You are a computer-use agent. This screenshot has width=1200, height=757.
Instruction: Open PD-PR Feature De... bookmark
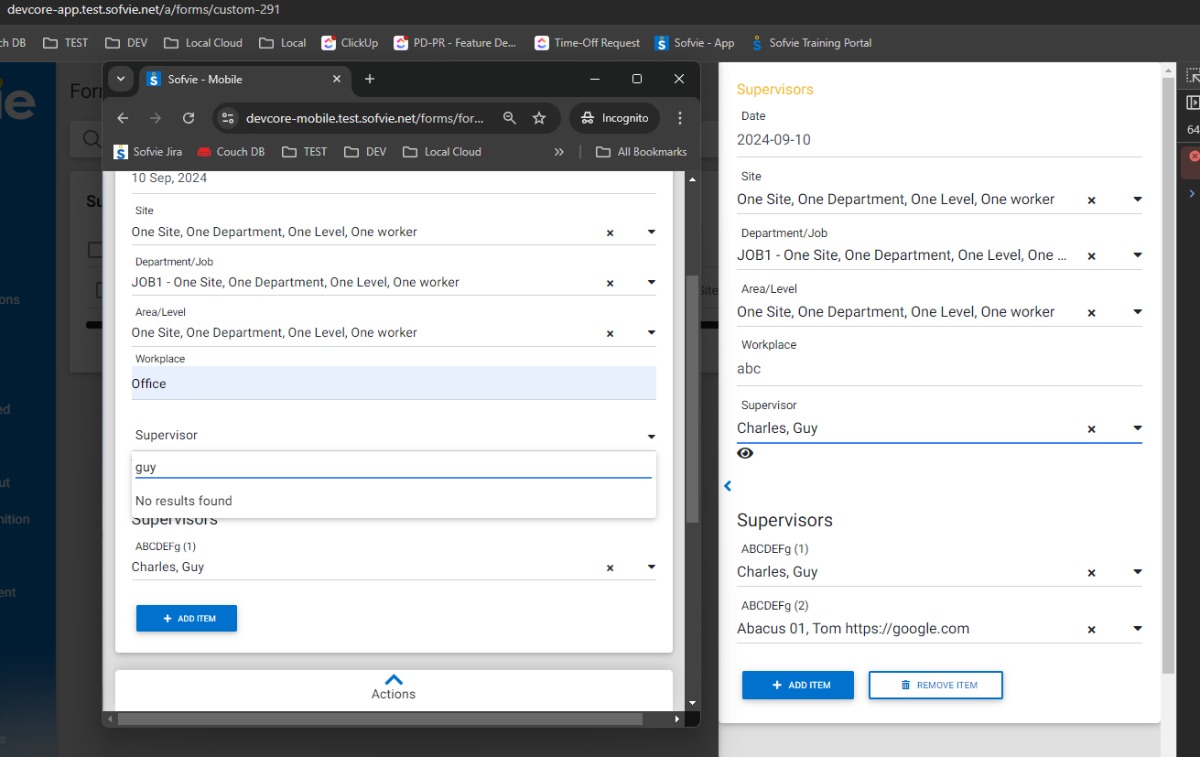(x=455, y=43)
